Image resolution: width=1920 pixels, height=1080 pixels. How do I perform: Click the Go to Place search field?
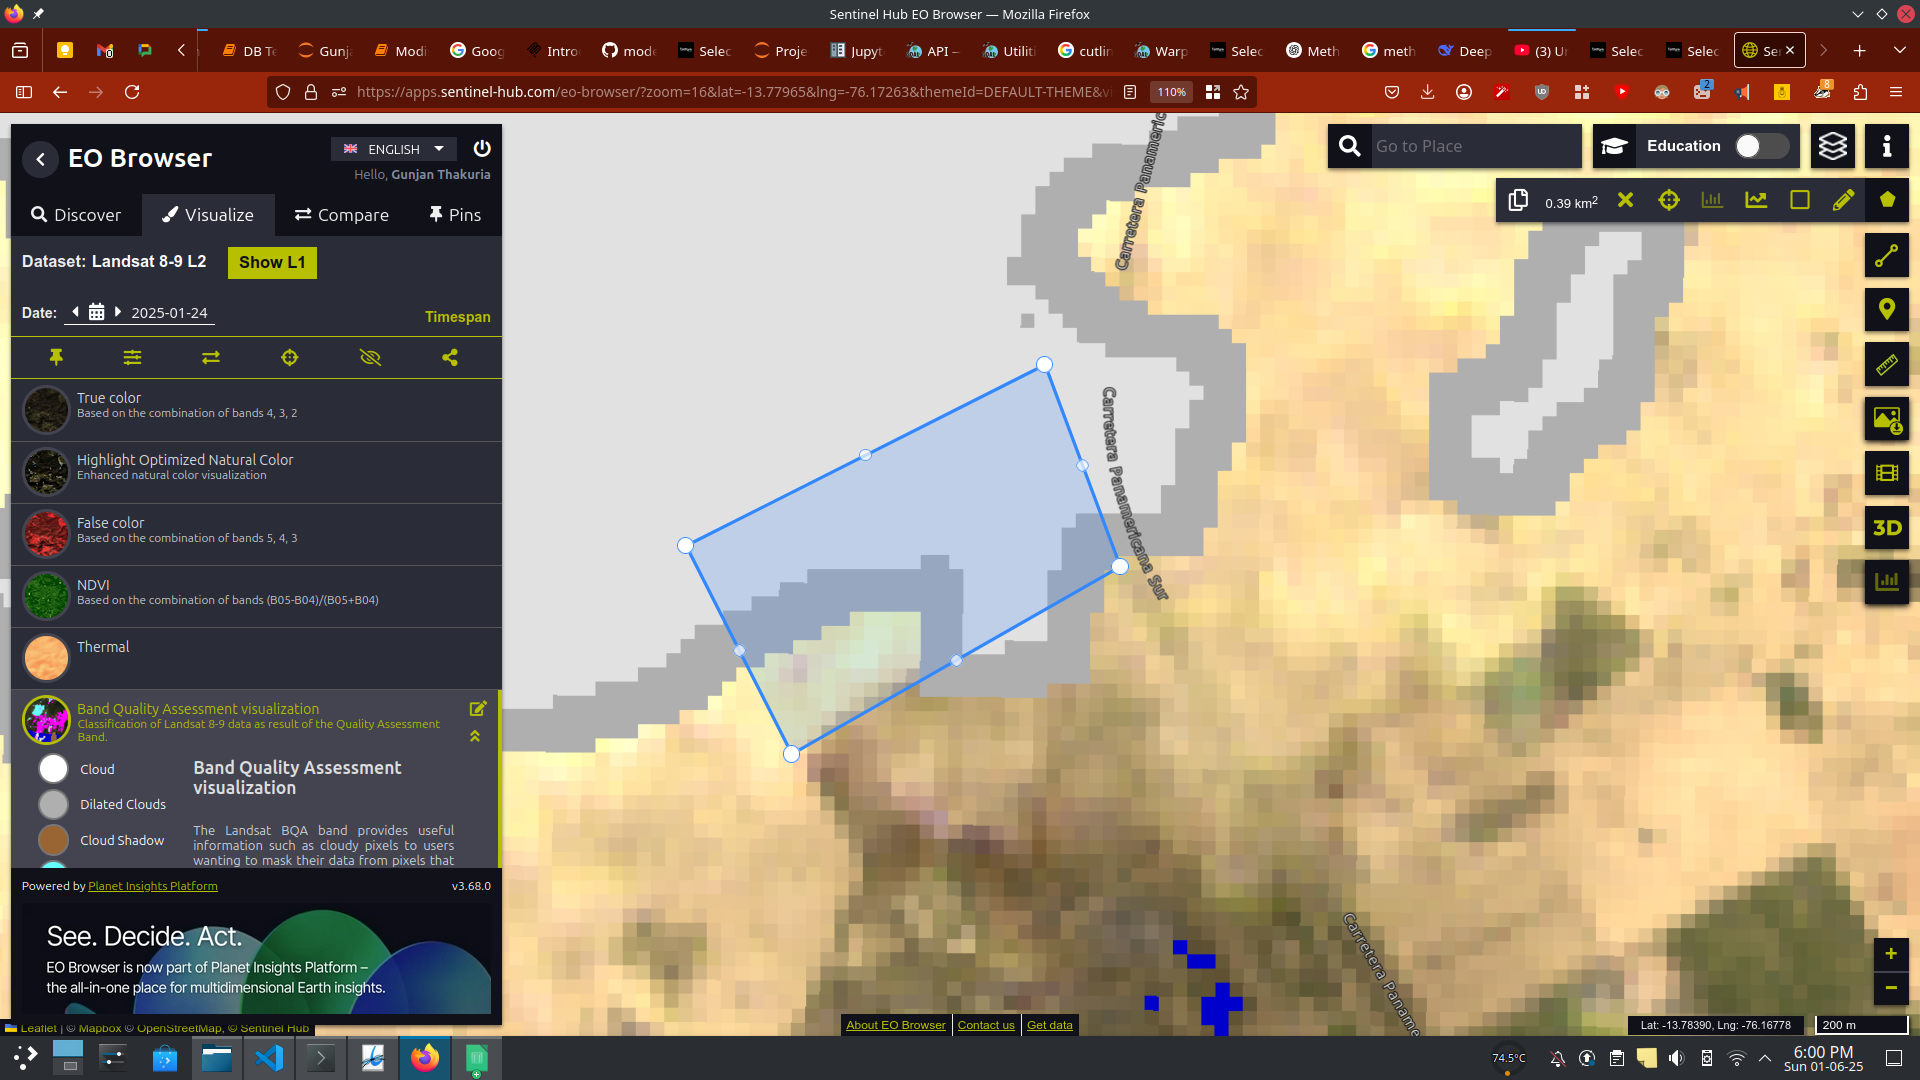click(1475, 146)
